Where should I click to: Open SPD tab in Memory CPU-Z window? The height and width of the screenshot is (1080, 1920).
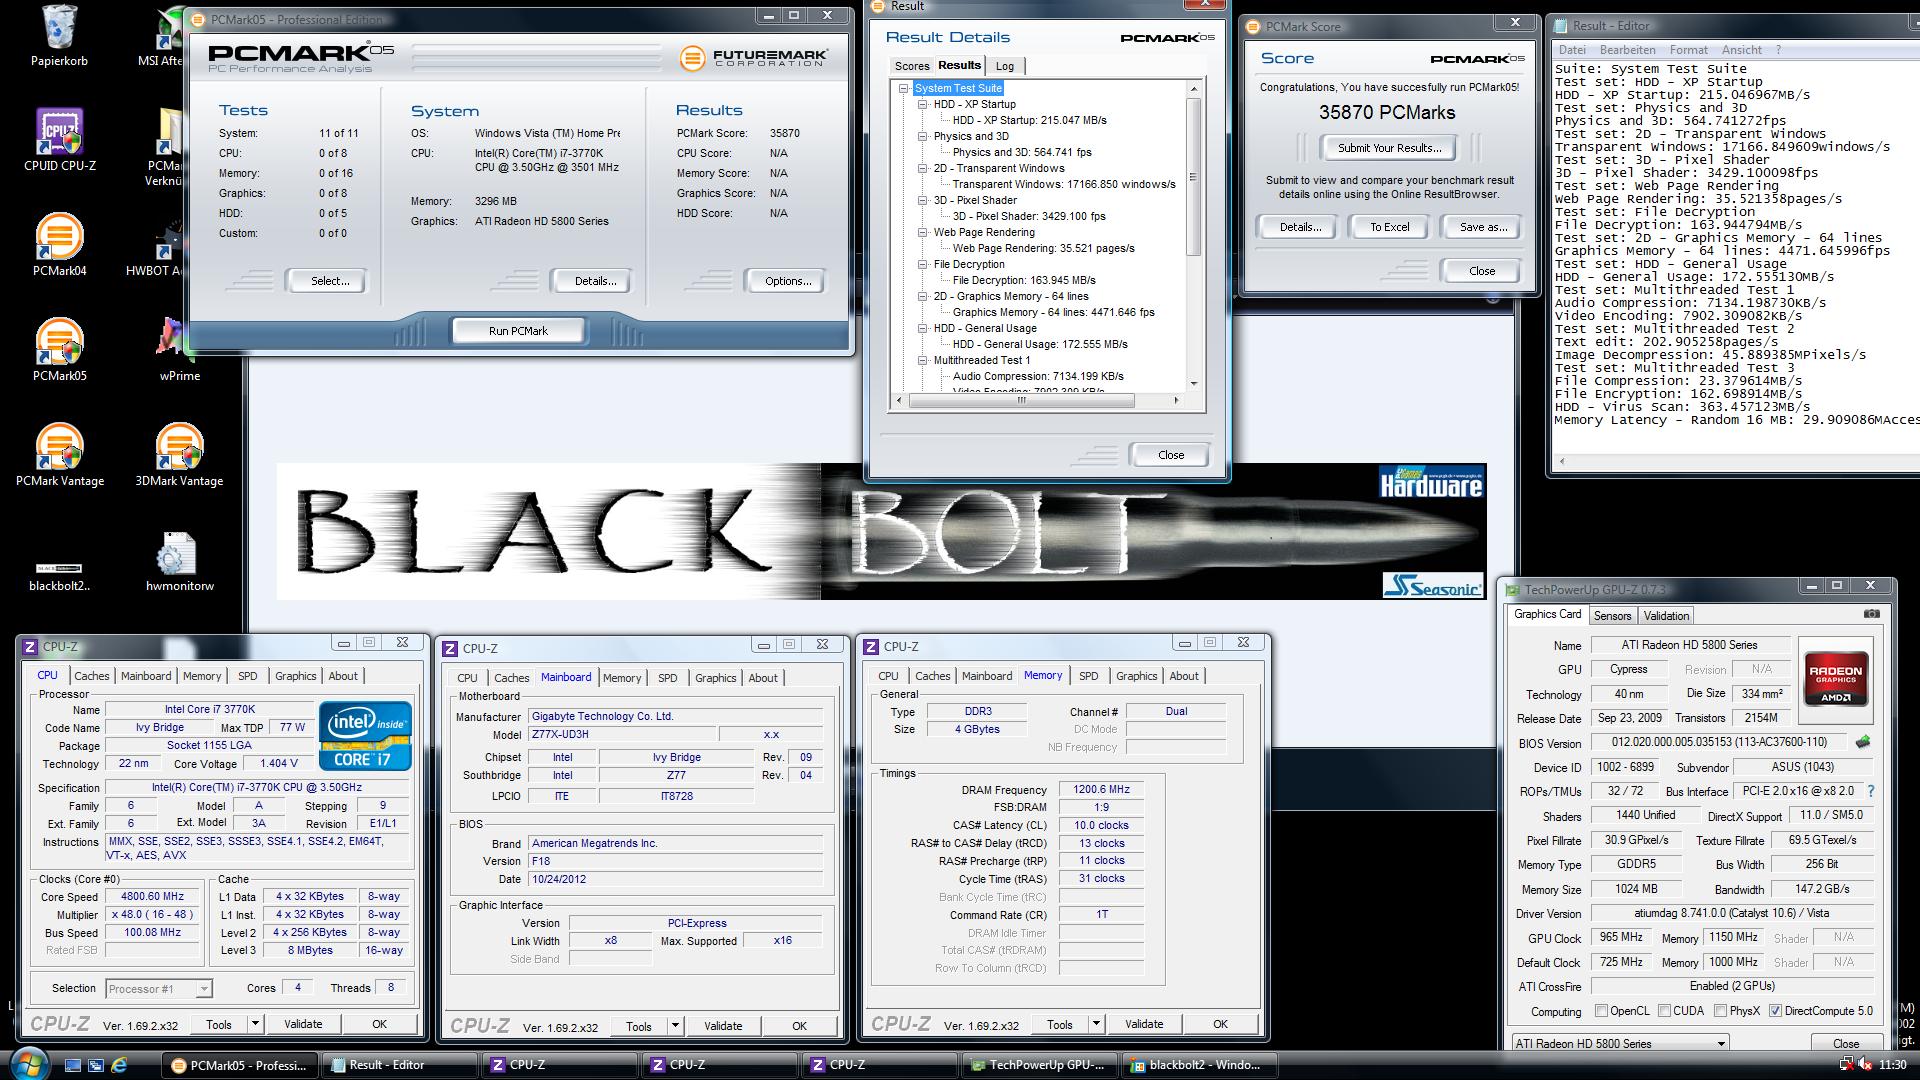(1088, 676)
